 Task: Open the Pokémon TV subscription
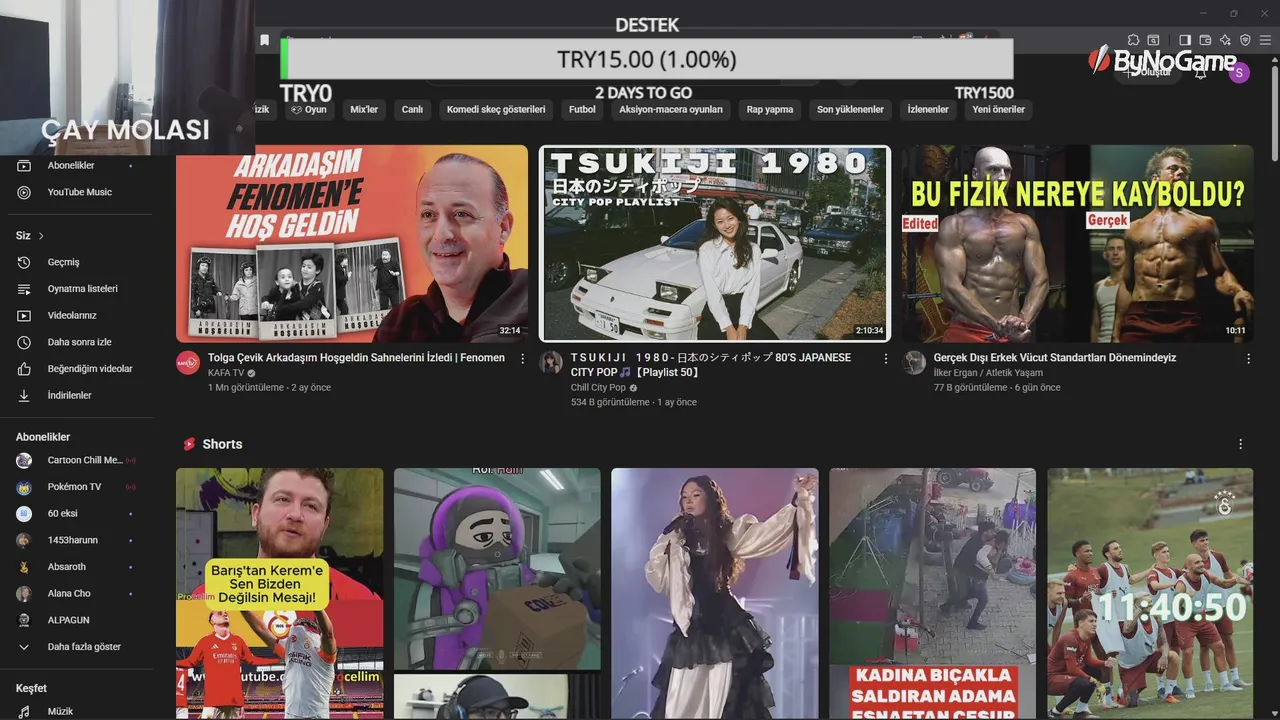77,487
